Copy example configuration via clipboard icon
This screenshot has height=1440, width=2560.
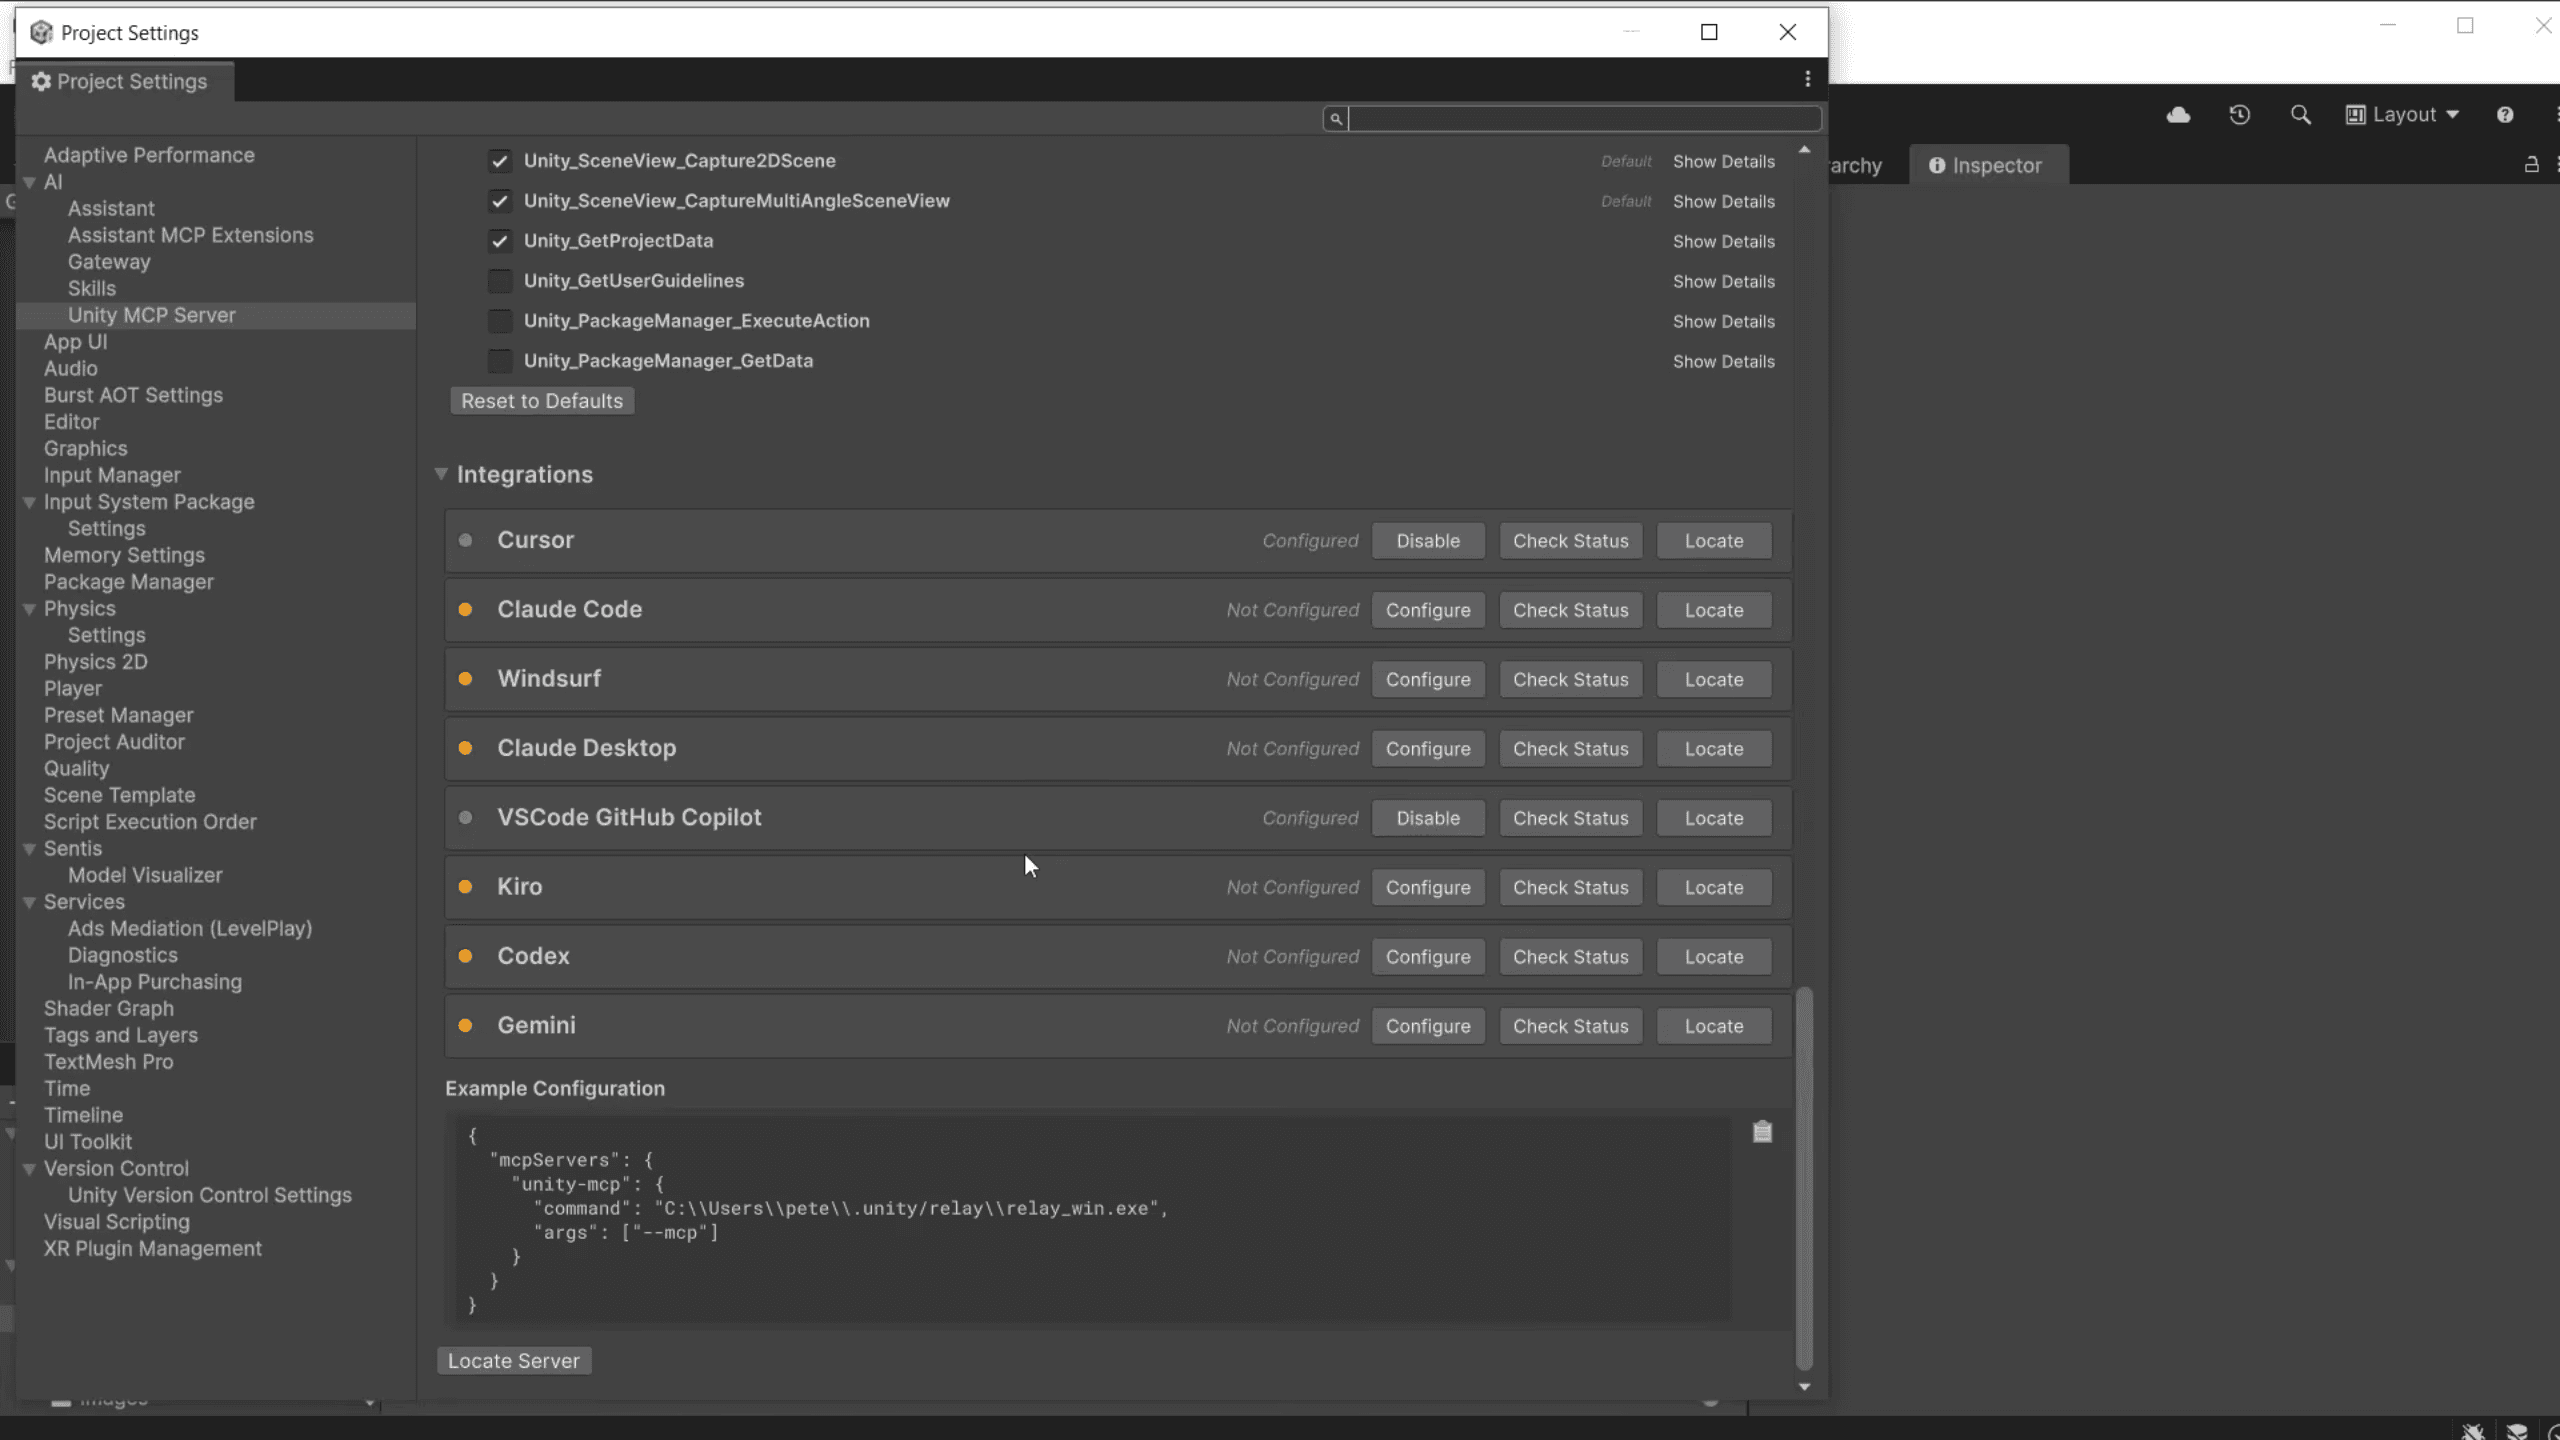1762,1132
